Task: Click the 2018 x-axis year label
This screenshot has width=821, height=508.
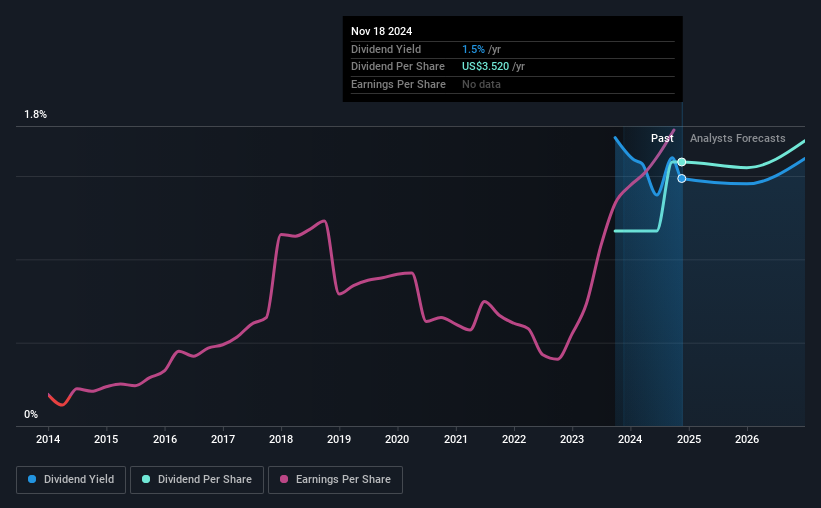Action: [281, 439]
